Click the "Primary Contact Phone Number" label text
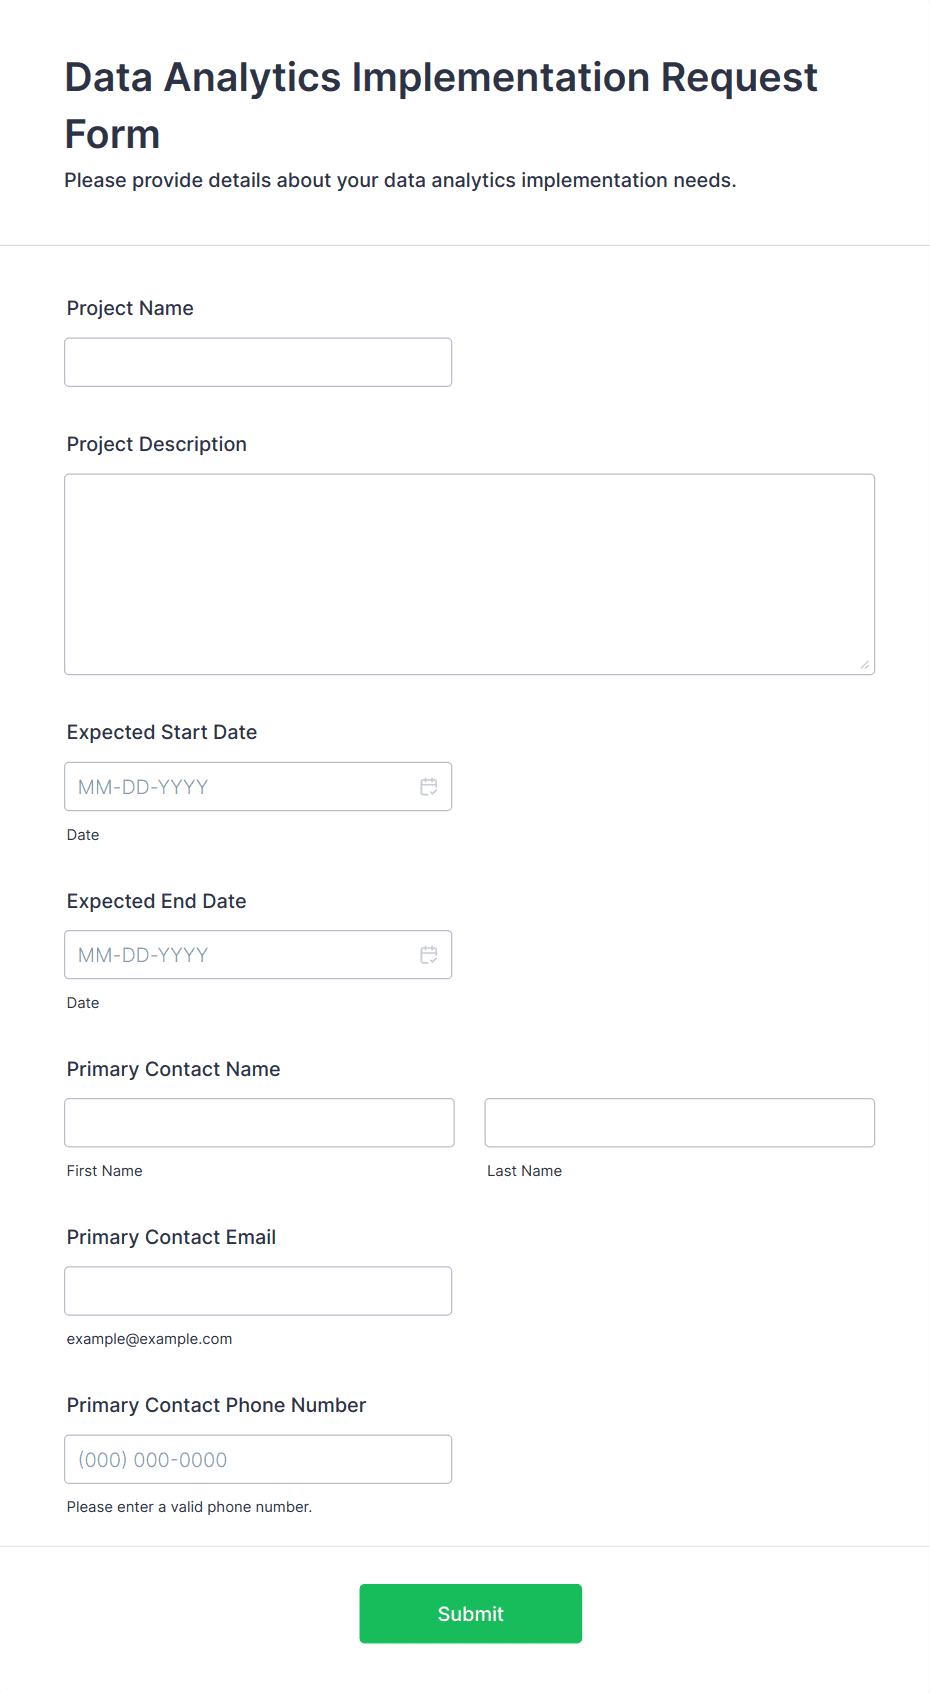 click(x=216, y=1405)
